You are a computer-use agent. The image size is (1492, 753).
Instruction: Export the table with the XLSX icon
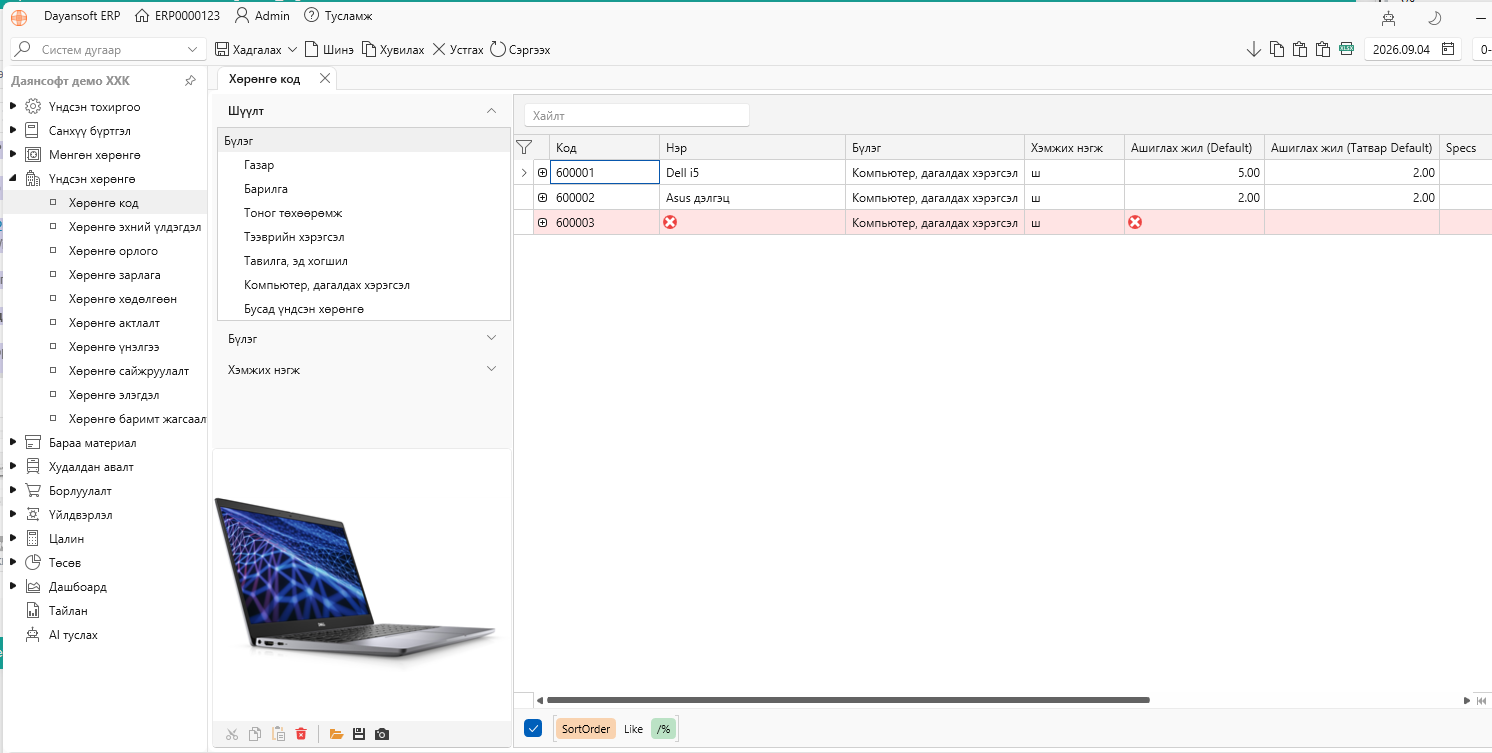(1346, 49)
